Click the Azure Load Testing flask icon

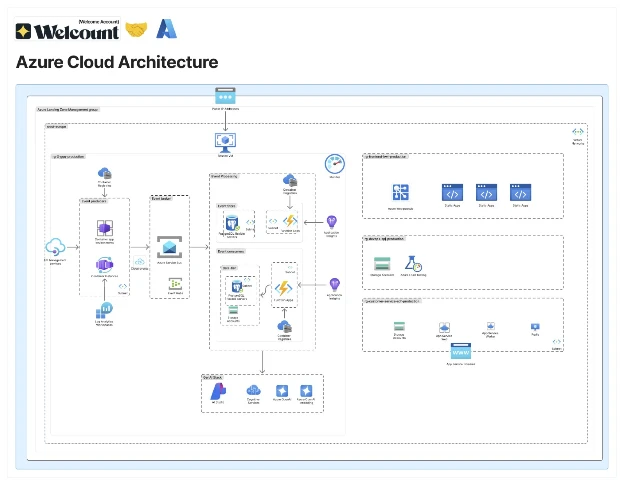[413, 264]
